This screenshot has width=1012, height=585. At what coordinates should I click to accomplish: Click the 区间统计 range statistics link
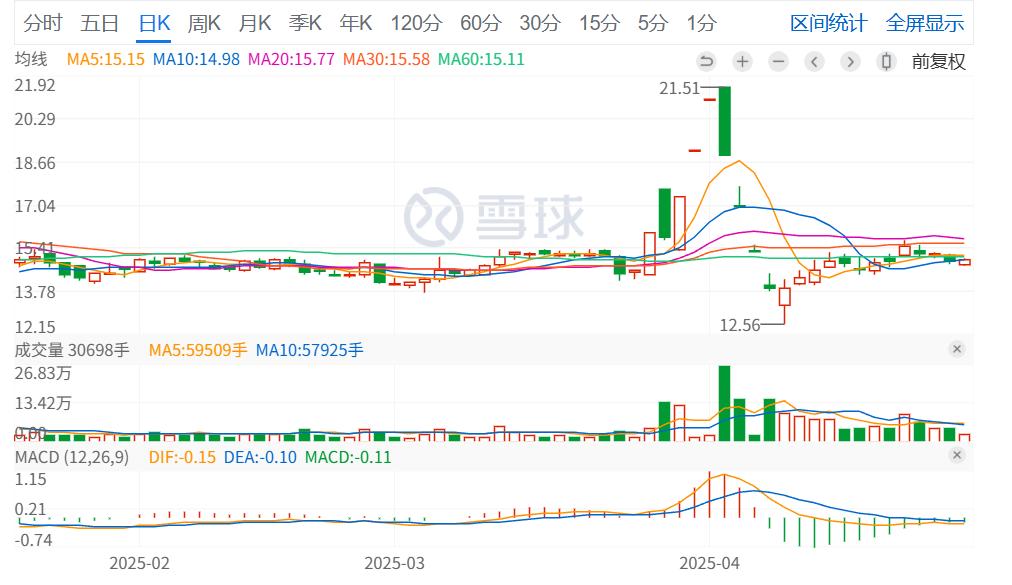point(829,23)
